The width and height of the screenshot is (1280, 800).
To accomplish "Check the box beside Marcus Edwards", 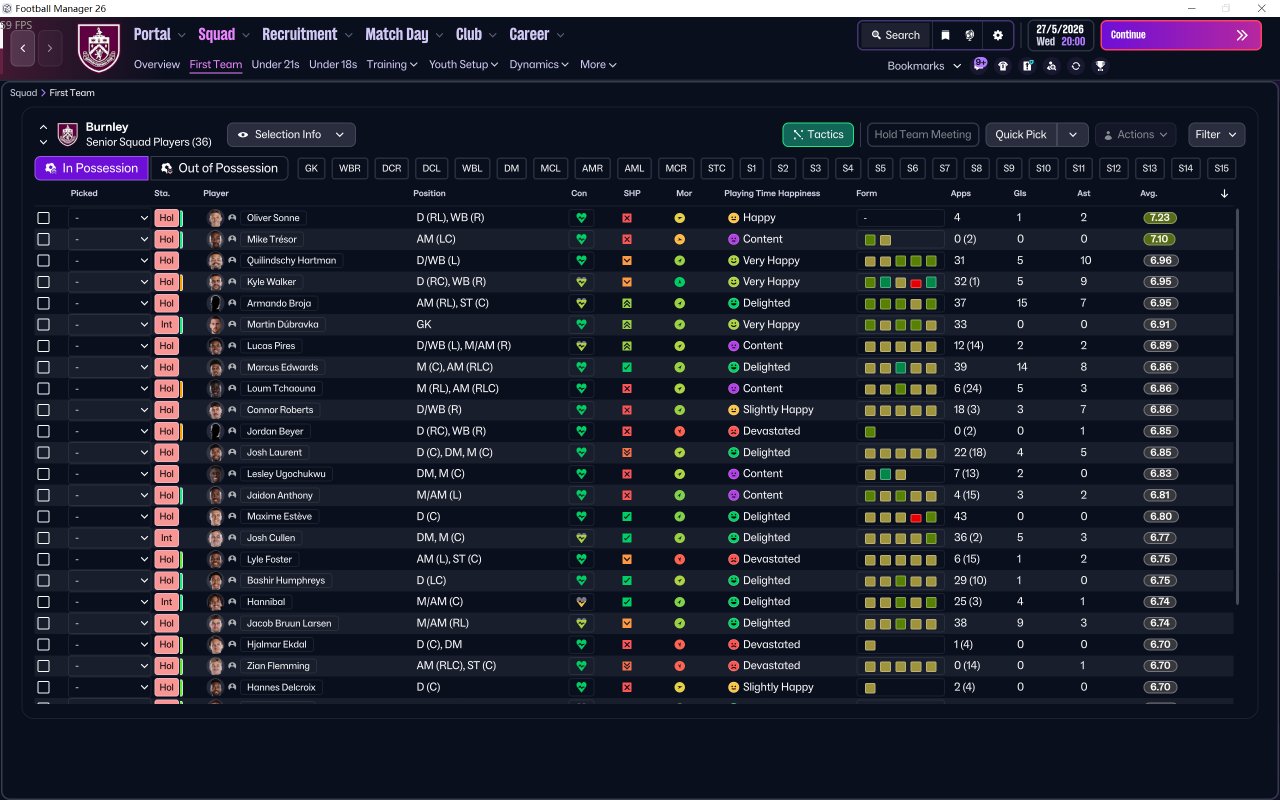I will pyautogui.click(x=43, y=367).
